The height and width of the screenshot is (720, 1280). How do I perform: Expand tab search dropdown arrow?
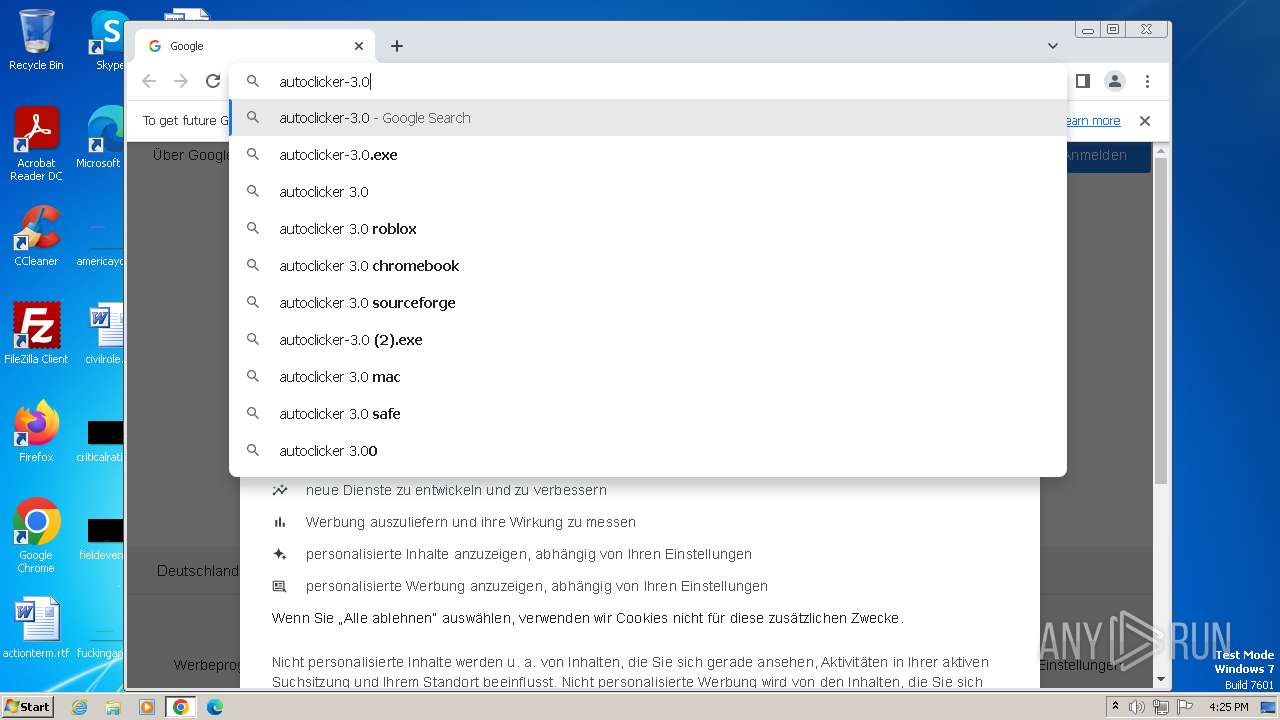coord(1052,46)
